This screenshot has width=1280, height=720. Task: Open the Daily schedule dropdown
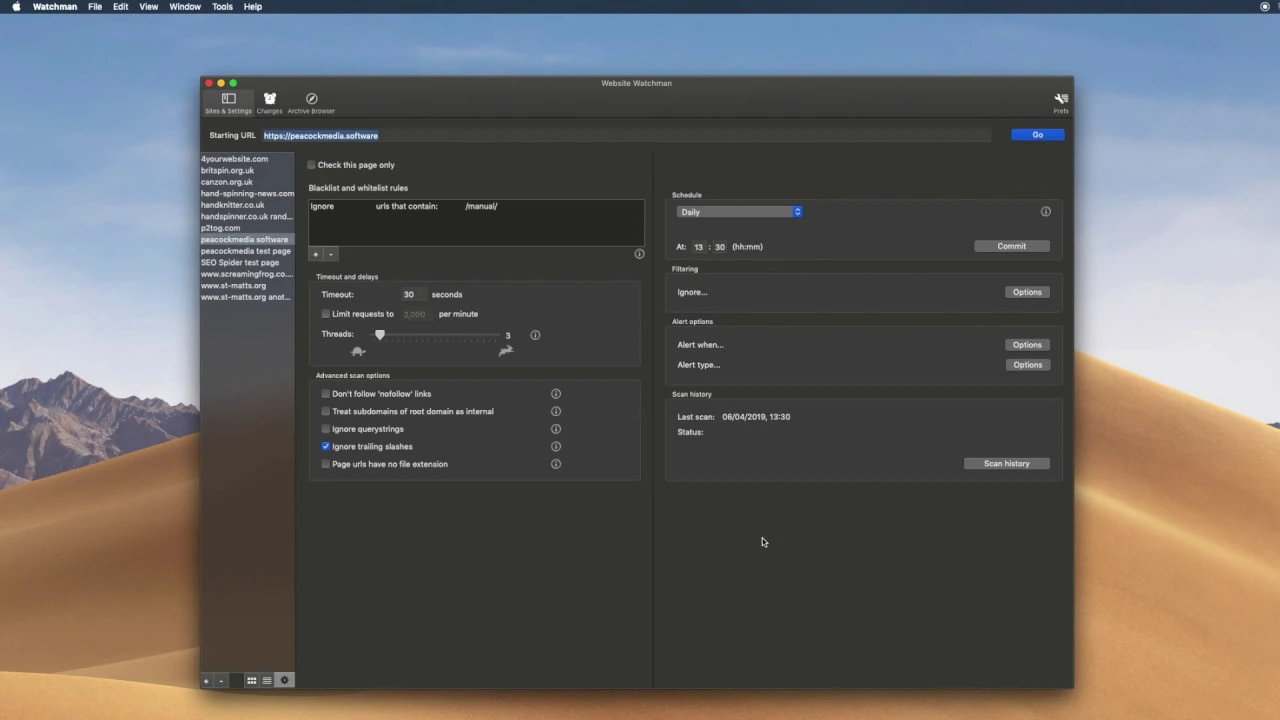(x=740, y=212)
